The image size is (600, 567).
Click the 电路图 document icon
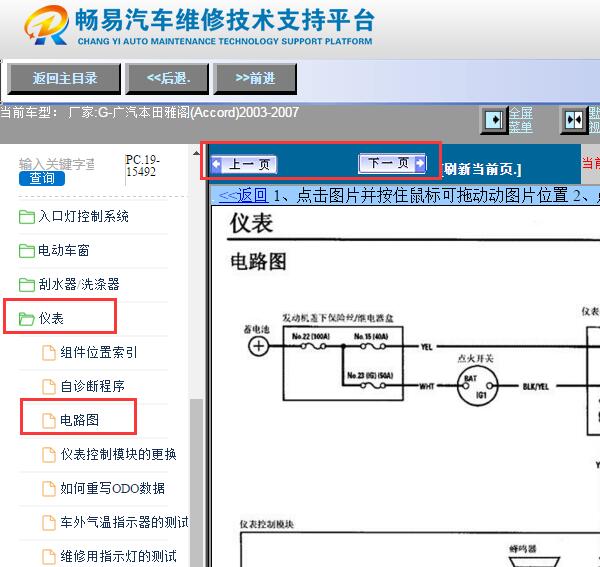(x=49, y=420)
